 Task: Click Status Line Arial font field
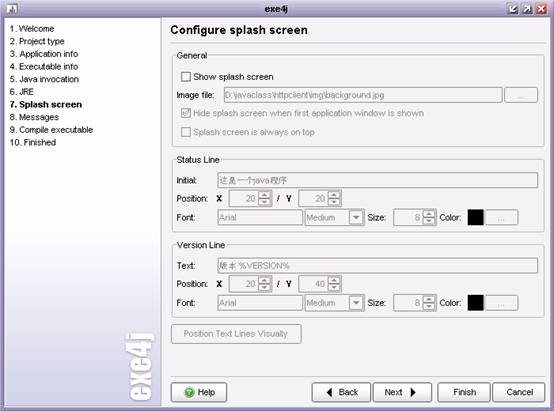tap(260, 217)
